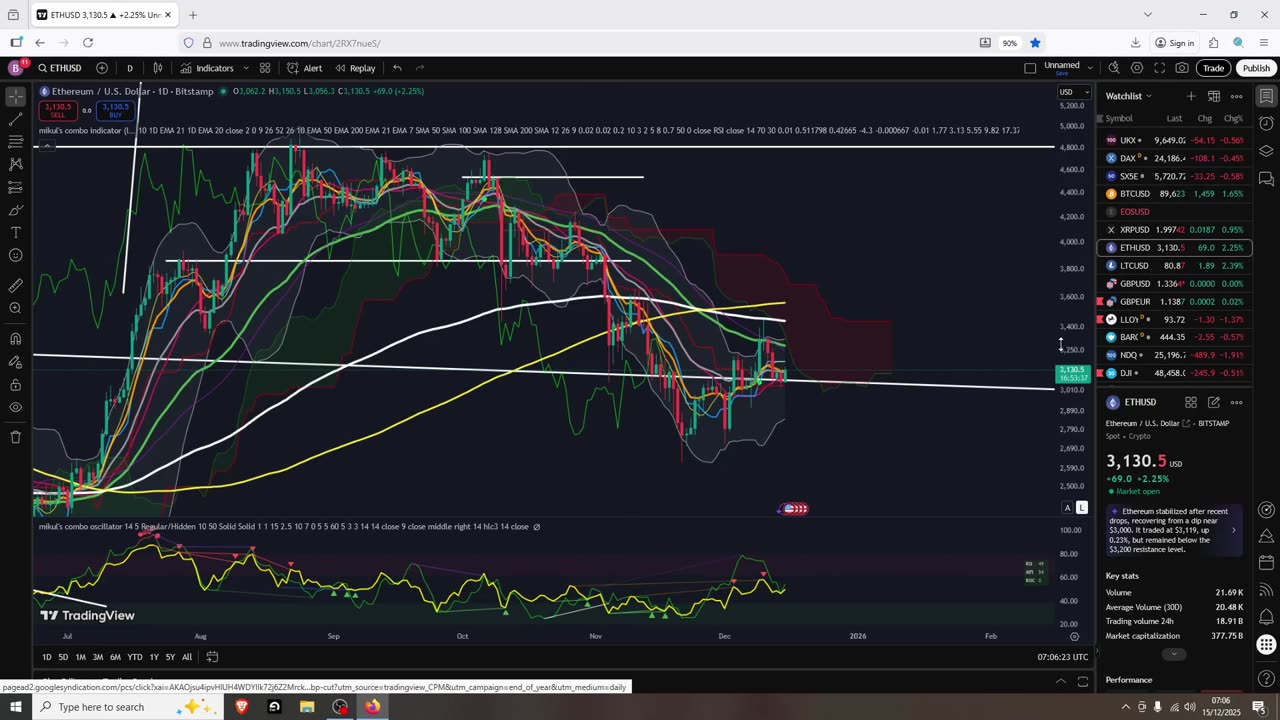
Task: Select the 1M date range tab
Action: pos(80,657)
